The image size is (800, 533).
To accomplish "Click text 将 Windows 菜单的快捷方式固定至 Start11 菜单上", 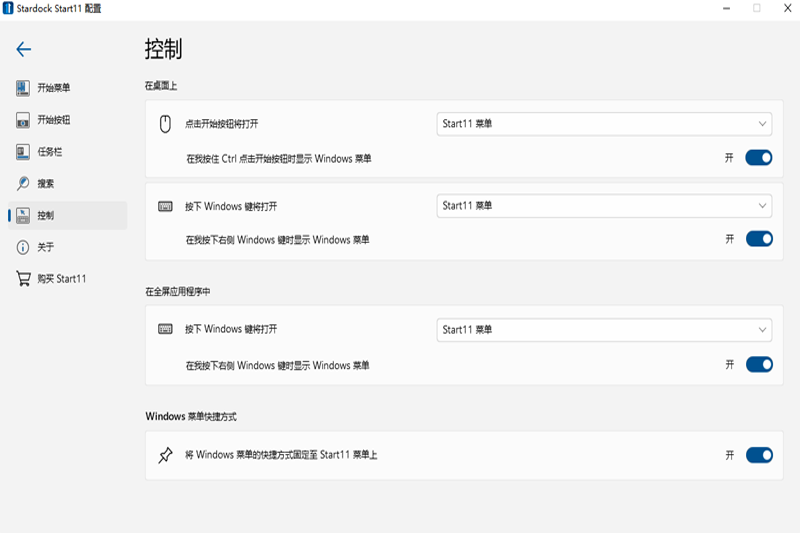I will [x=281, y=455].
